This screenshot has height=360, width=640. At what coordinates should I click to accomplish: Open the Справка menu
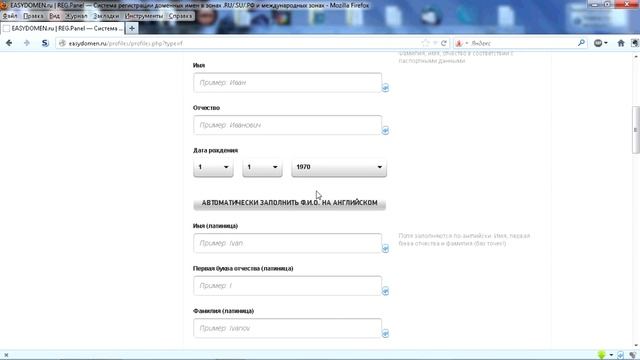pos(180,16)
